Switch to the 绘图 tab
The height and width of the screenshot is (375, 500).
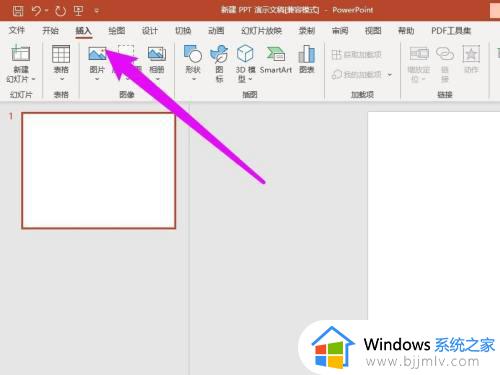[117, 31]
